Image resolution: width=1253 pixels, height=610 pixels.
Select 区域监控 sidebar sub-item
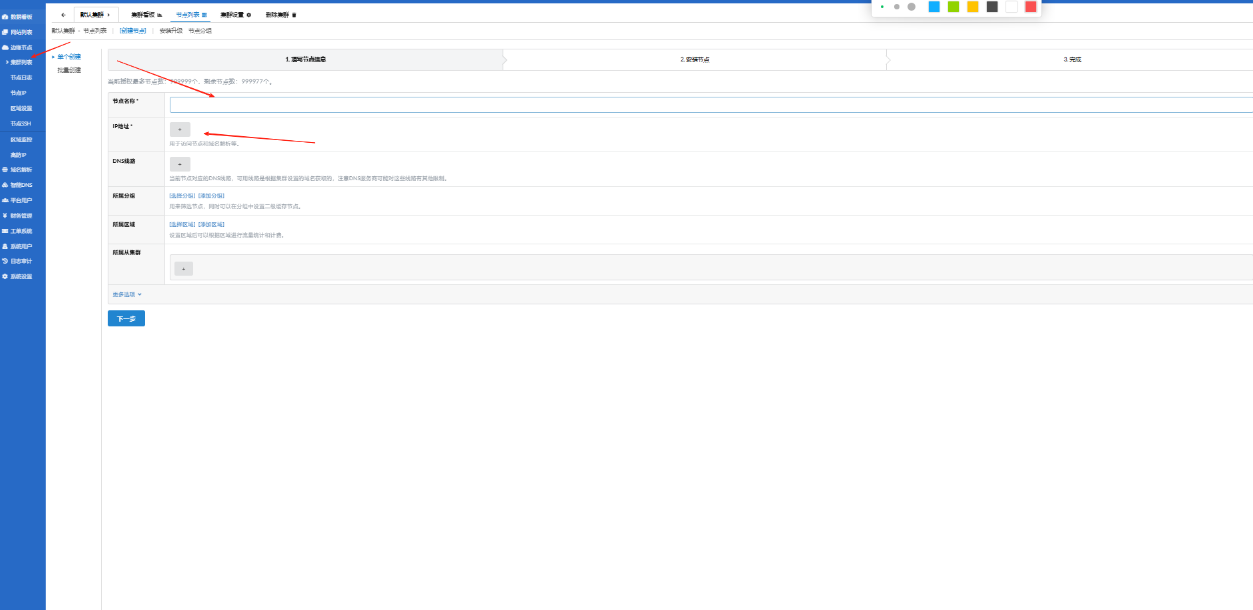(21, 140)
